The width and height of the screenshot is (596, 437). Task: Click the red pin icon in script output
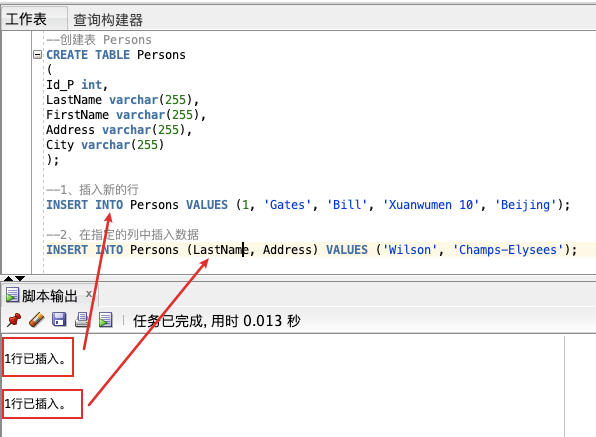14,320
